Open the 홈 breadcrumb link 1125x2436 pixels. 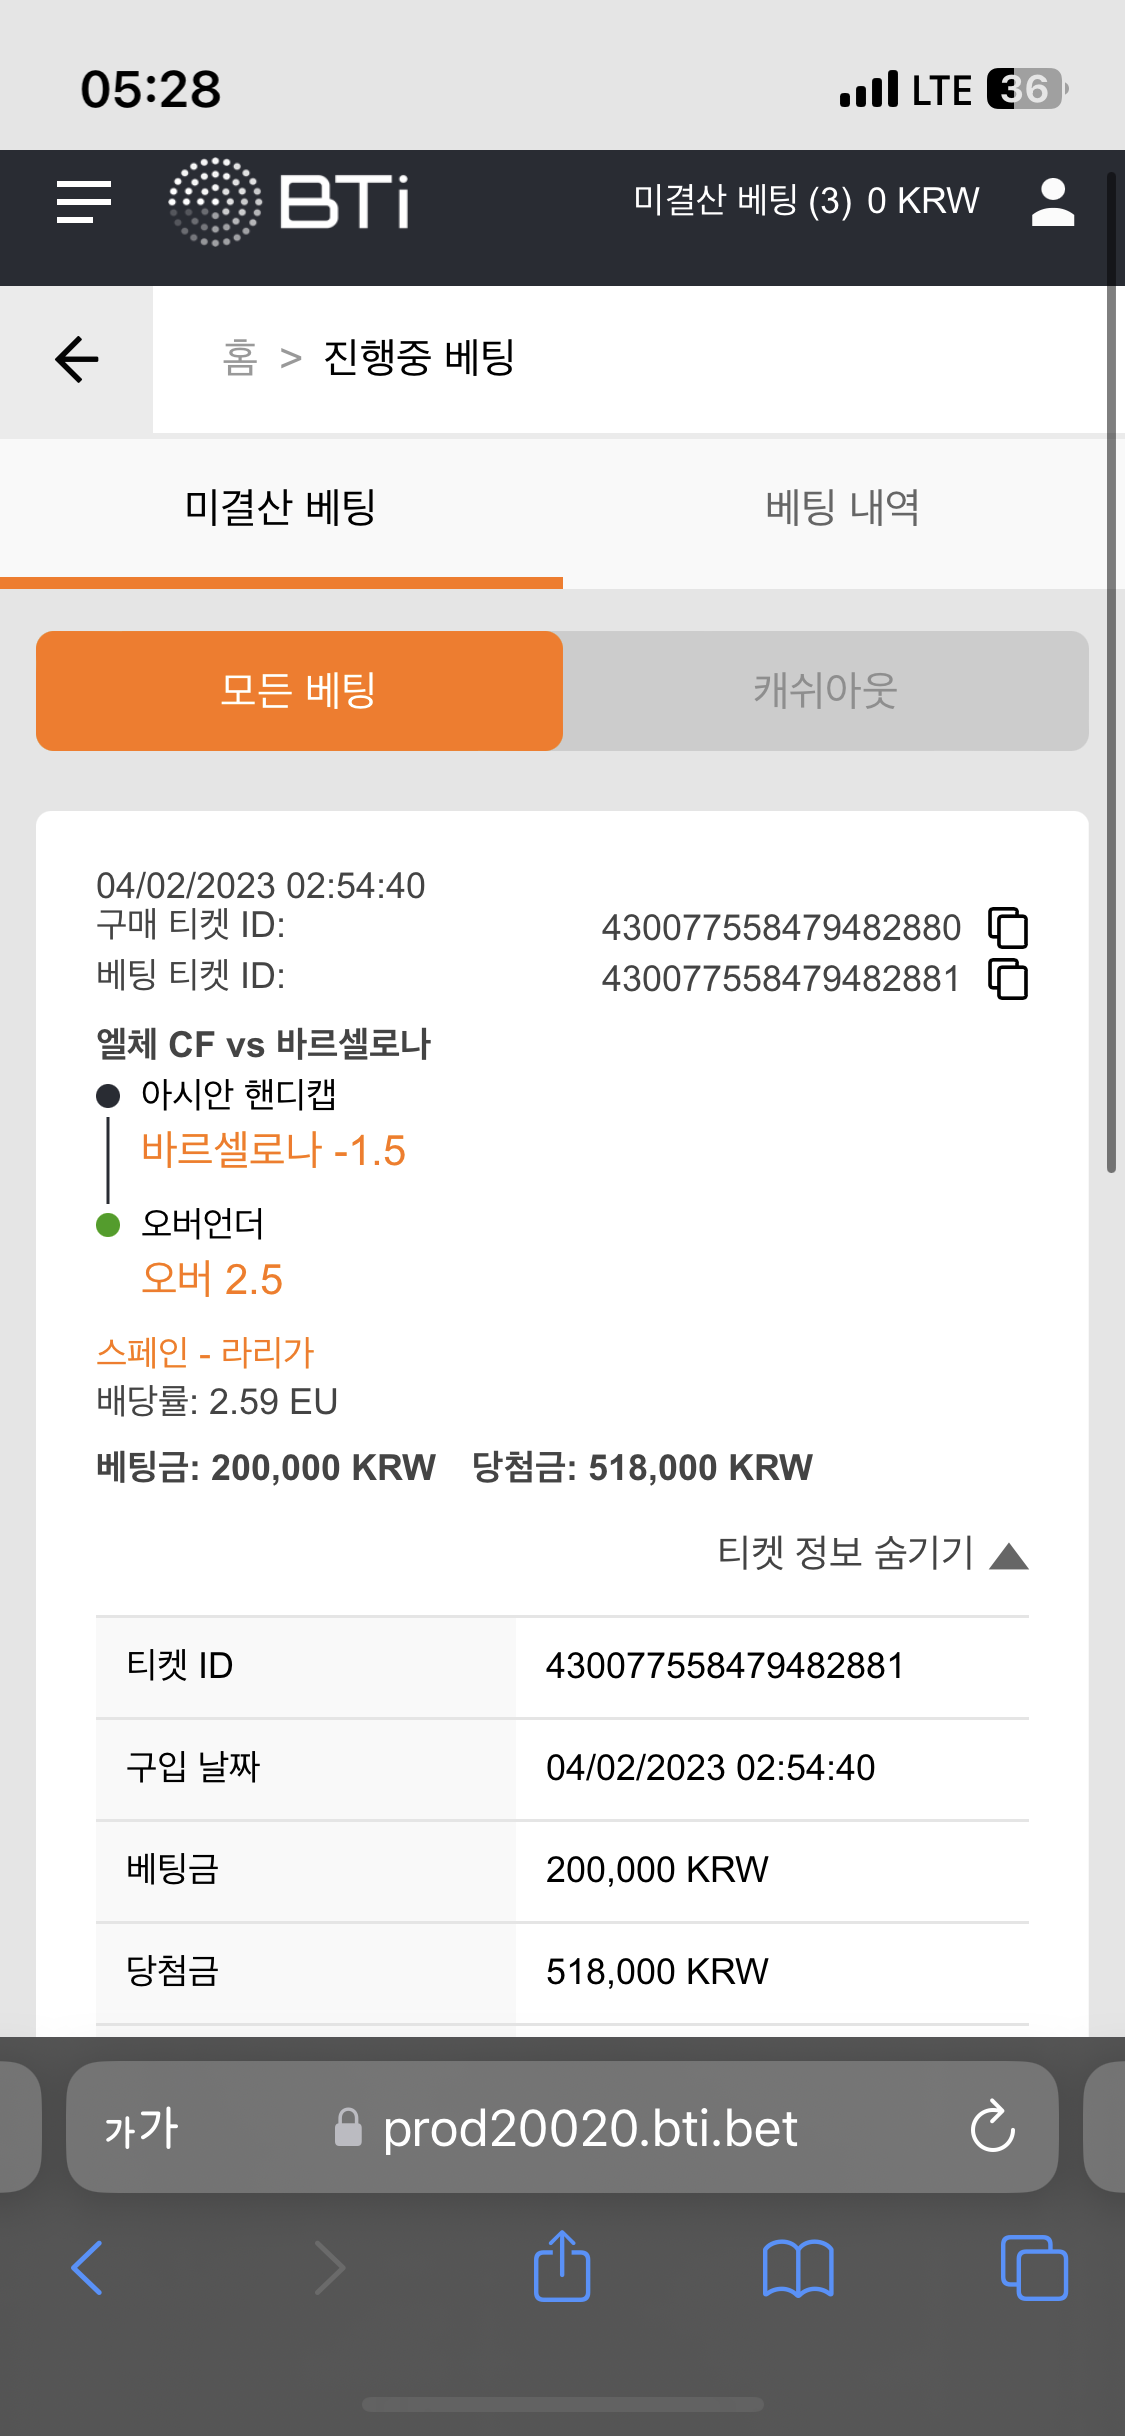[240, 358]
